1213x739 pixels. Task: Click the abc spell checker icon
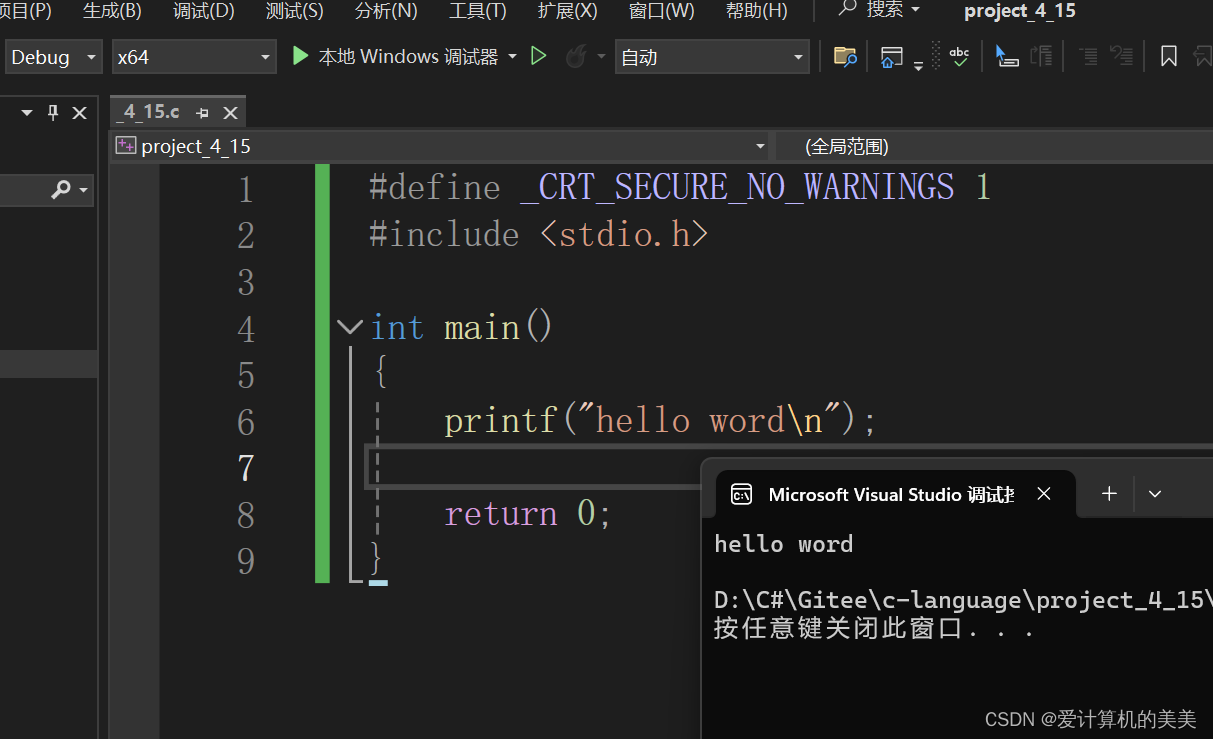click(x=959, y=57)
